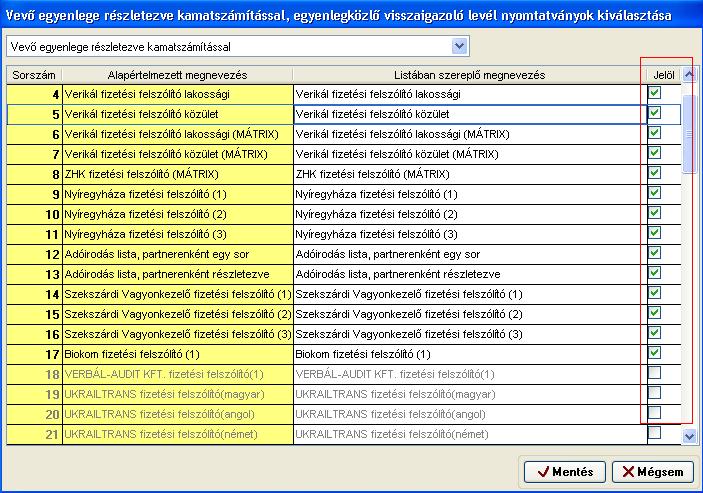The height and width of the screenshot is (493, 703).
Task: Check UKRAILTRANS felszólító(angol) checkbox
Action: [655, 413]
